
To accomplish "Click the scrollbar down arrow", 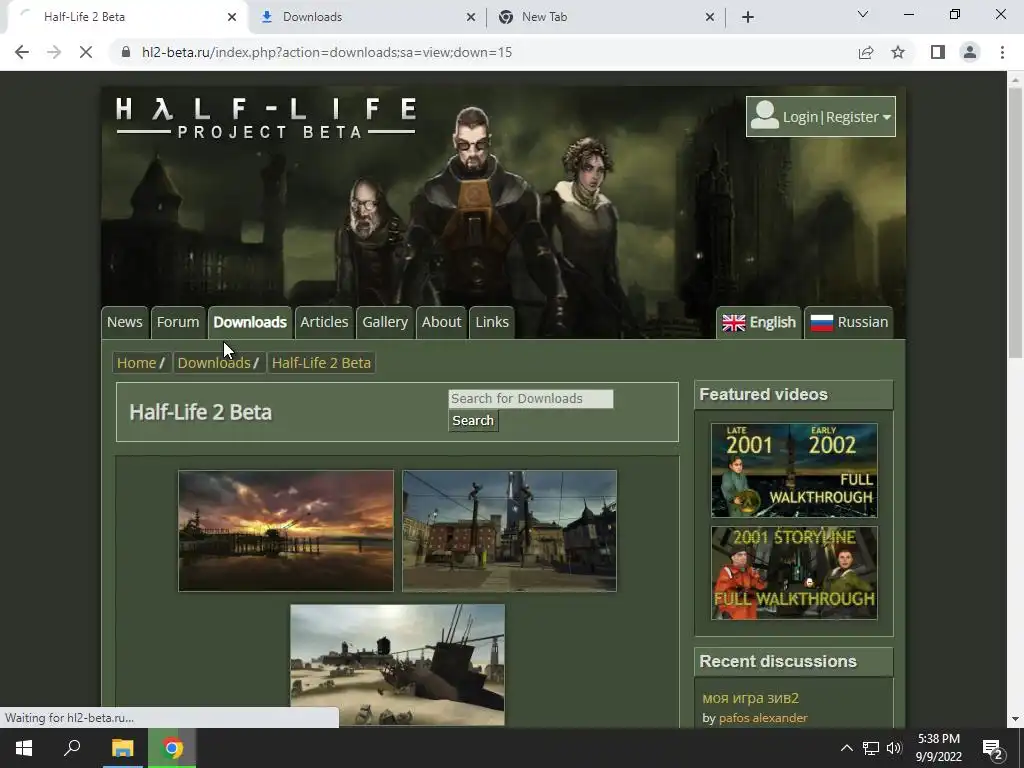I will click(1015, 719).
